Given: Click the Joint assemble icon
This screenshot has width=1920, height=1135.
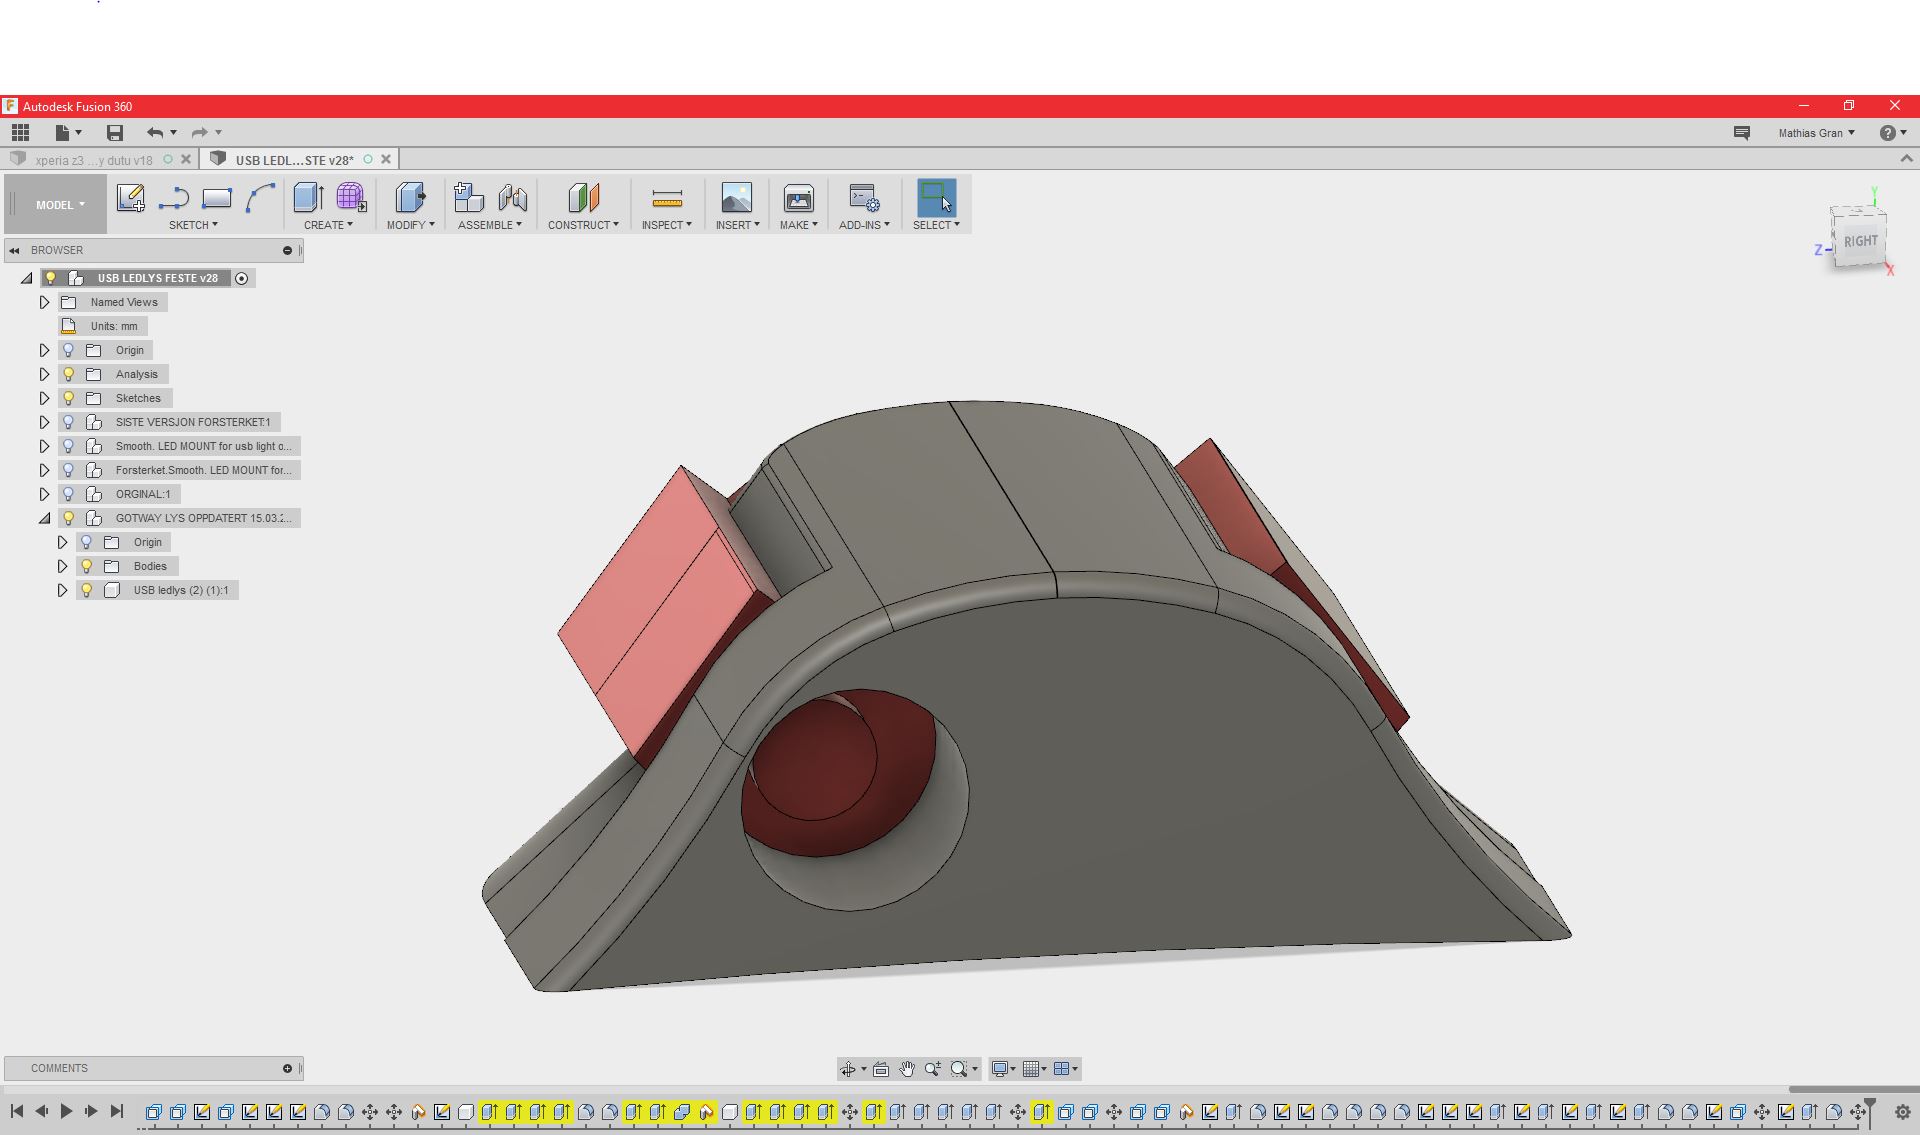Looking at the screenshot, I should (512, 198).
